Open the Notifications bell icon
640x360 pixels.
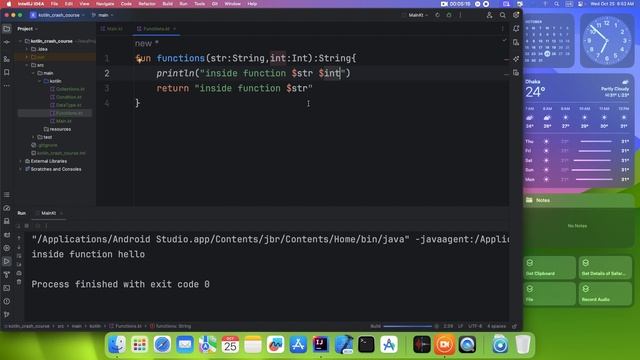[x=516, y=29]
